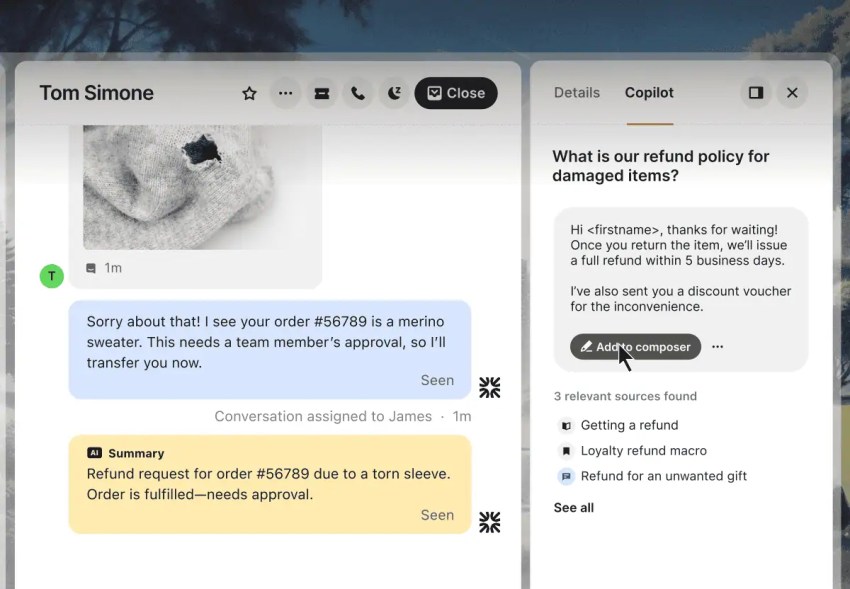This screenshot has width=850, height=589.
Task: Close the Copilot side panel
Action: (x=792, y=93)
